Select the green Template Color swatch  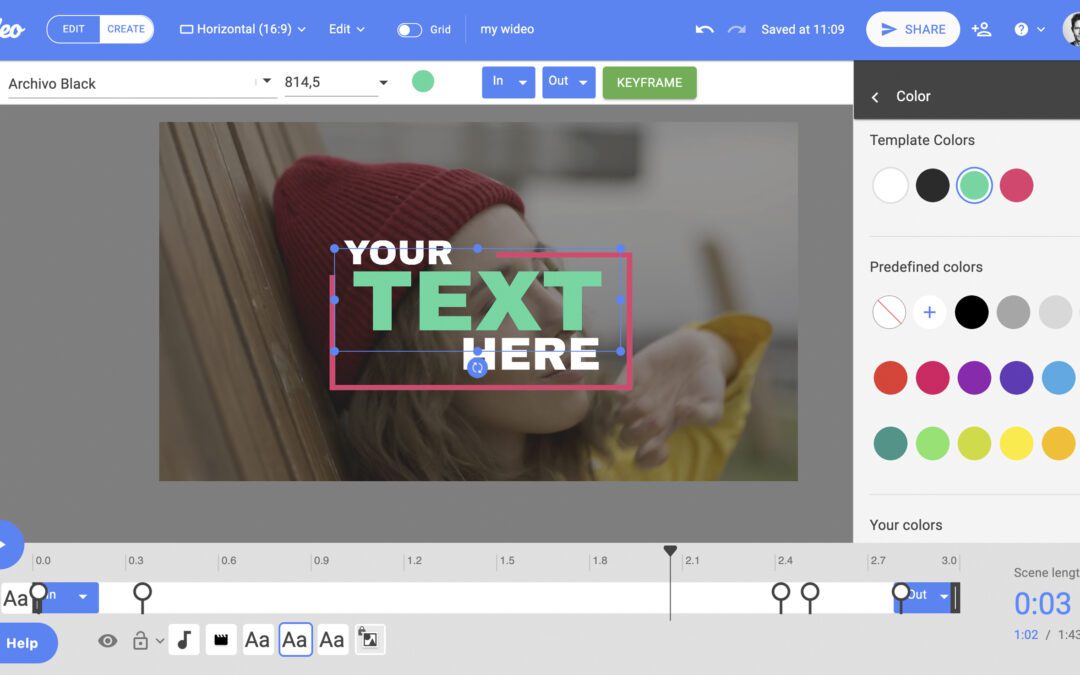pyautogui.click(x=974, y=185)
